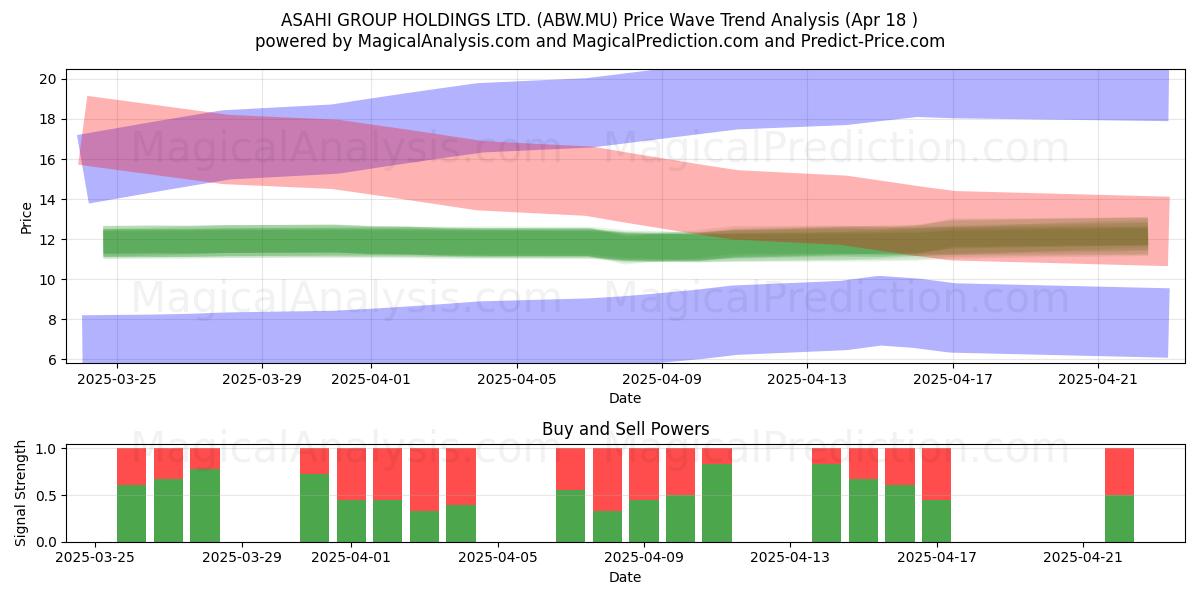Click upper chart x-tick label 2025-03-29
Viewport: 1200px width, 600px height.
(262, 379)
